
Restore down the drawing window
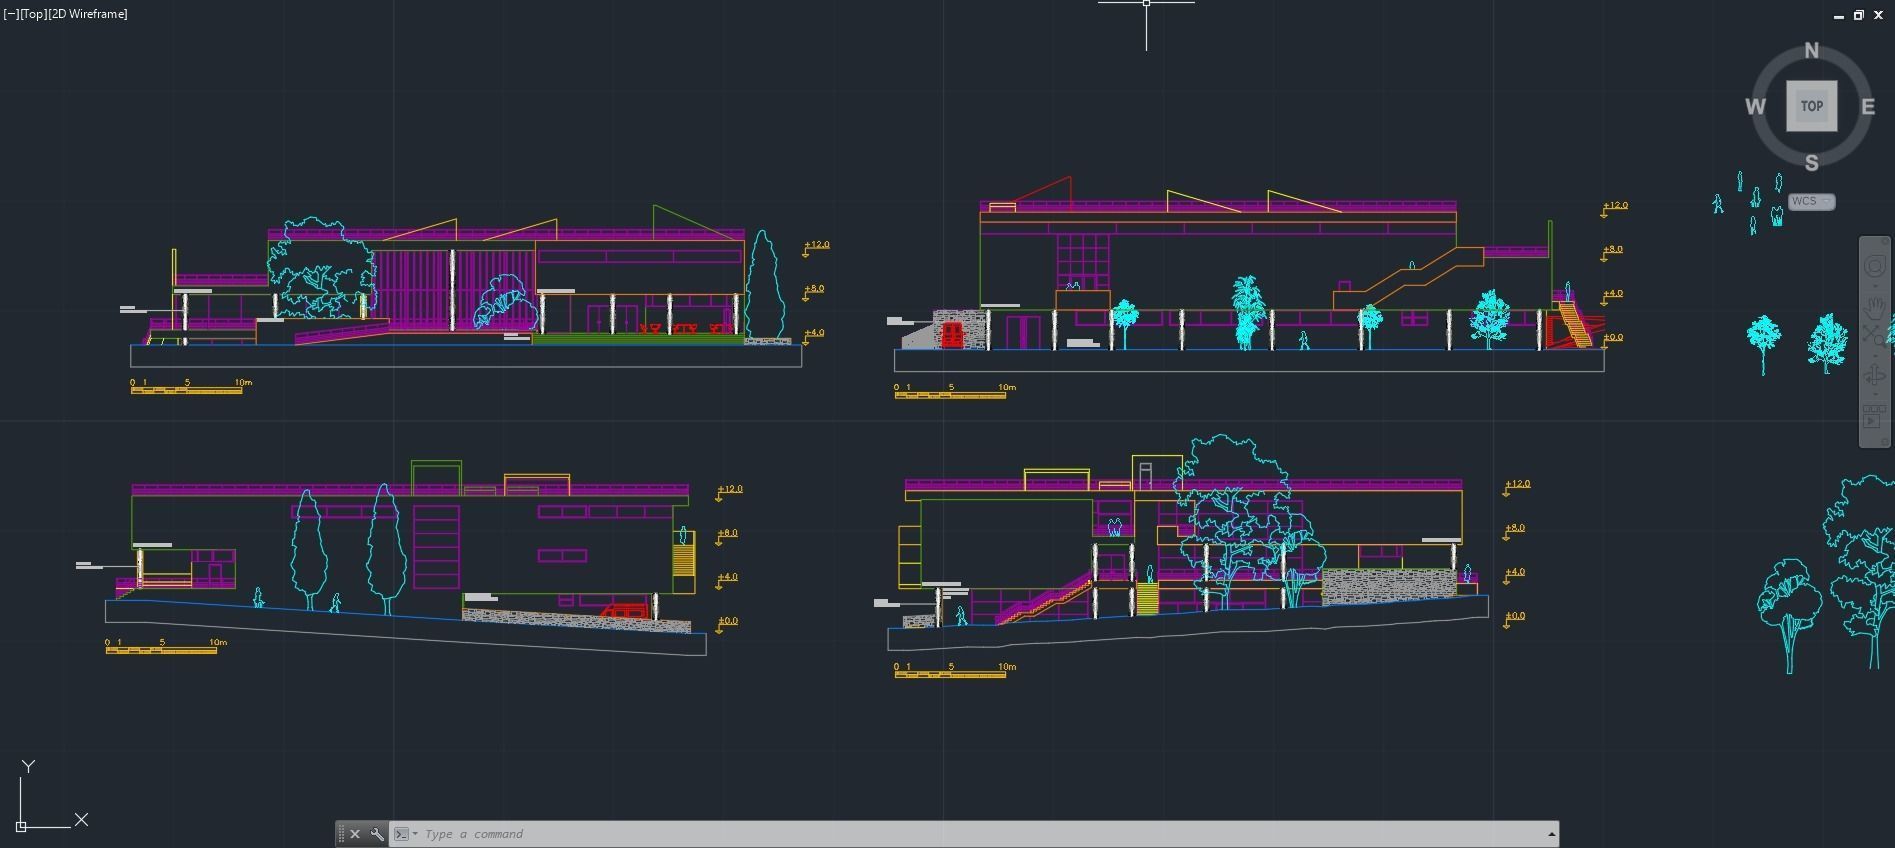pos(1859,16)
